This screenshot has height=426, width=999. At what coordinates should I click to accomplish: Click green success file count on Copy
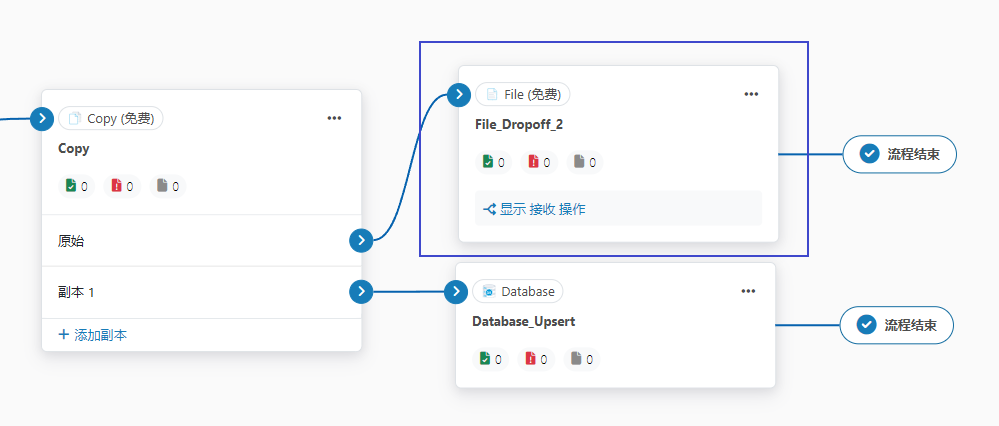(x=76, y=186)
